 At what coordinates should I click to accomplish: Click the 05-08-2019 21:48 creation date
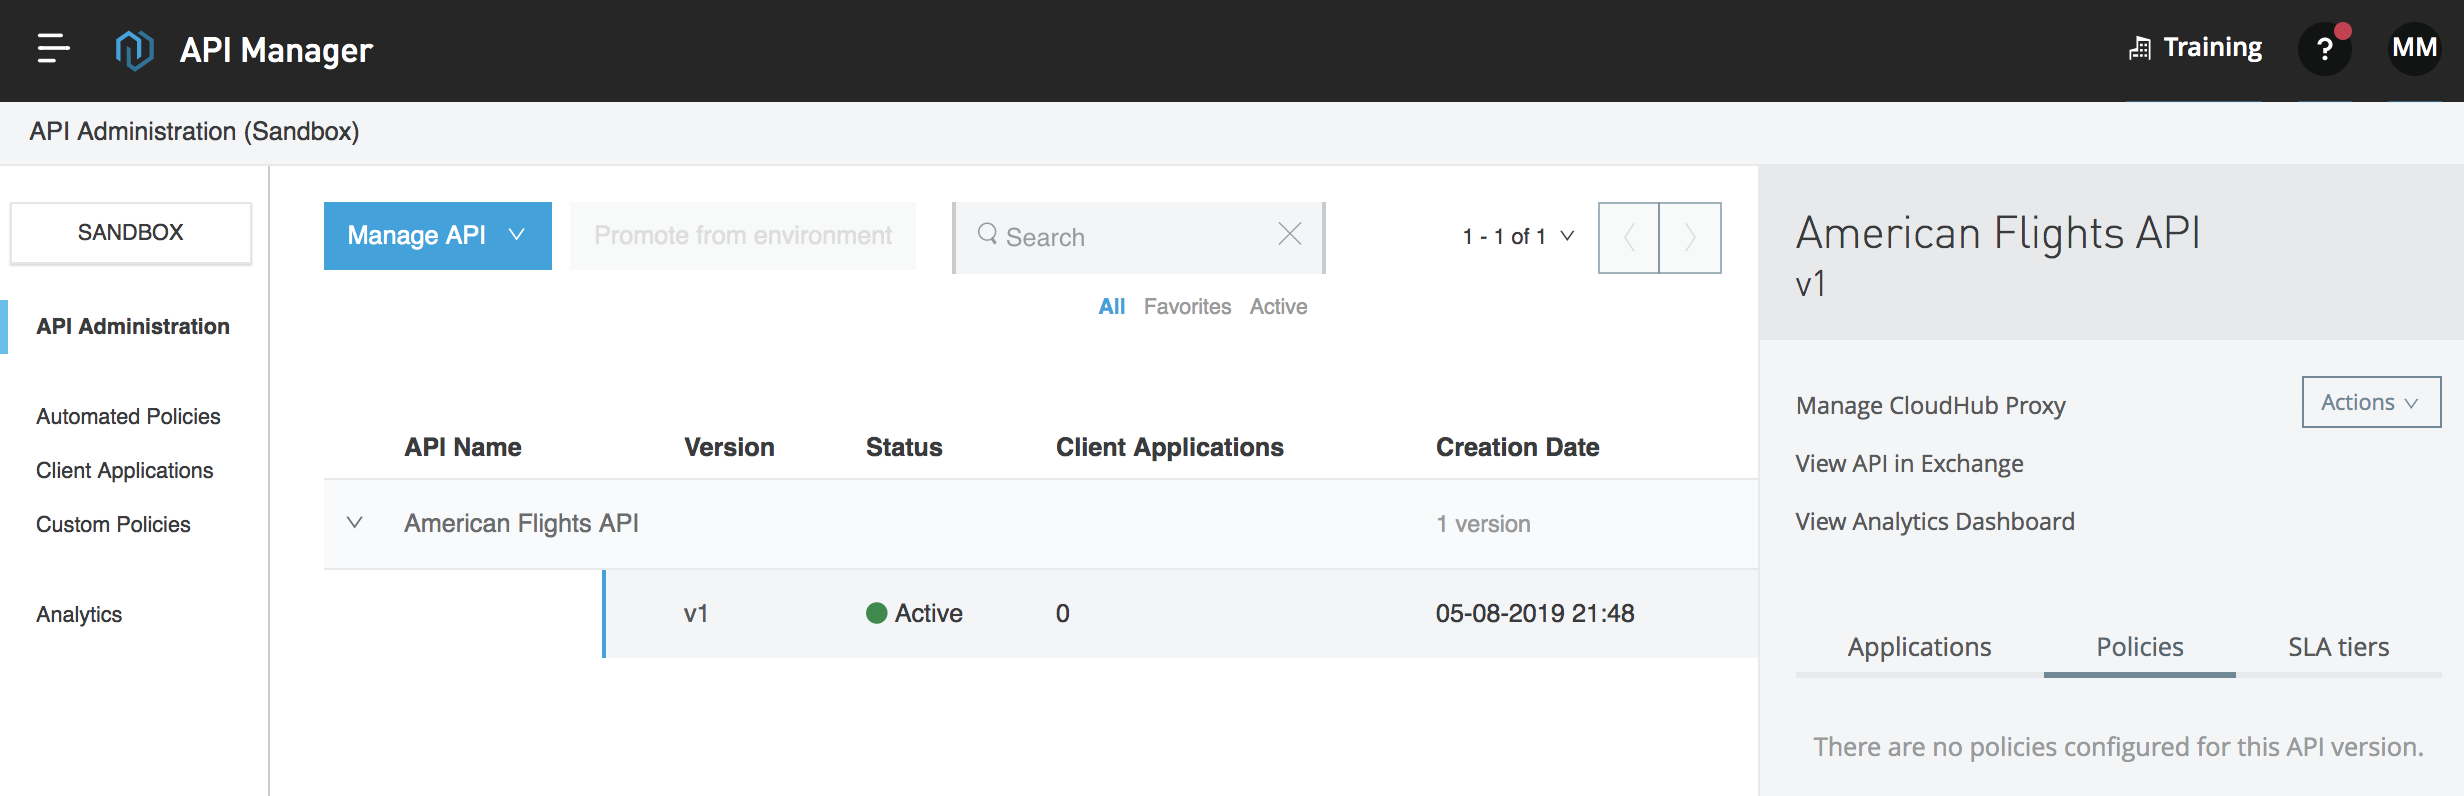point(1535,613)
